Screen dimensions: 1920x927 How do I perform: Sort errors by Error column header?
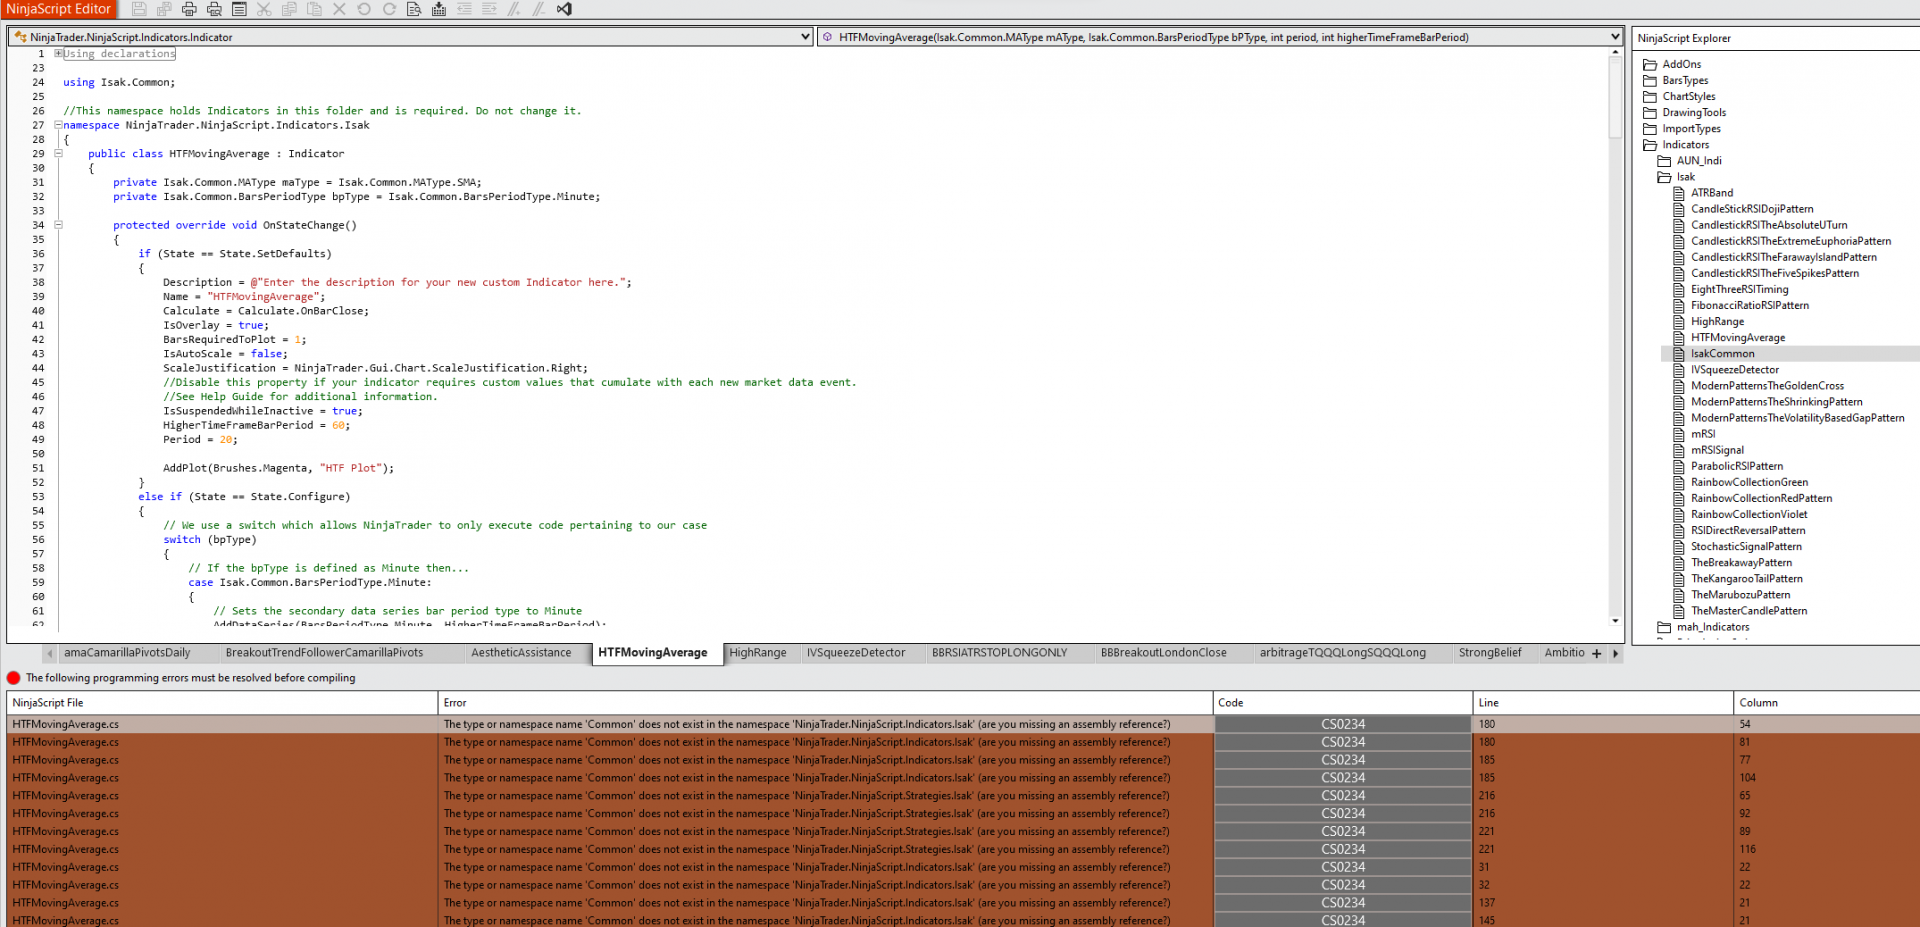tap(825, 703)
